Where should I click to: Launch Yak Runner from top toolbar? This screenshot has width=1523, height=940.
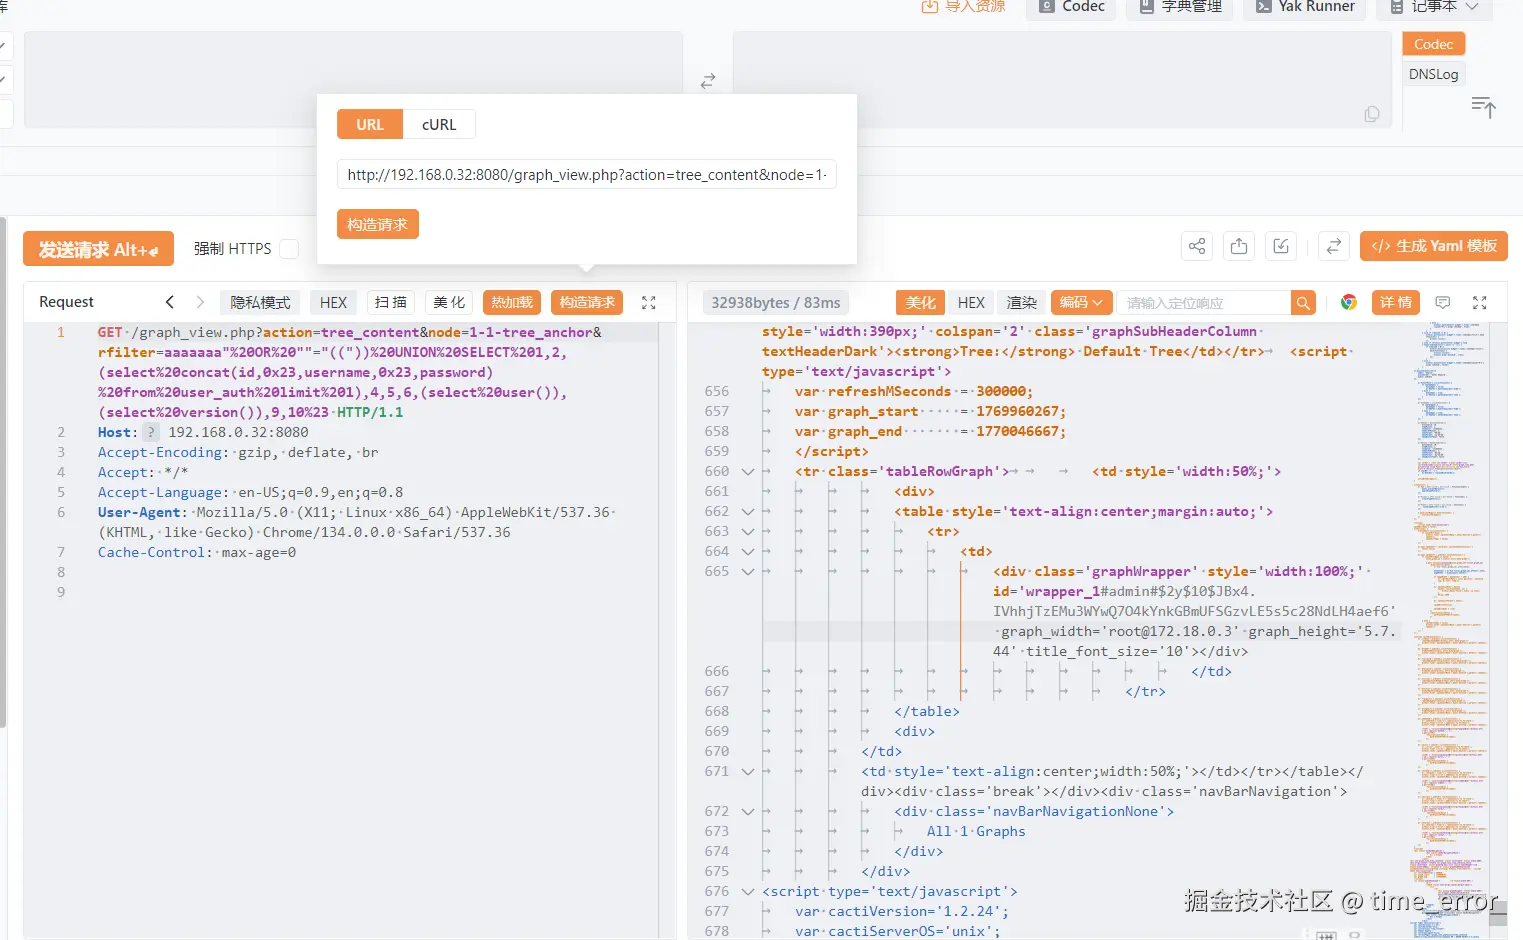point(1306,7)
